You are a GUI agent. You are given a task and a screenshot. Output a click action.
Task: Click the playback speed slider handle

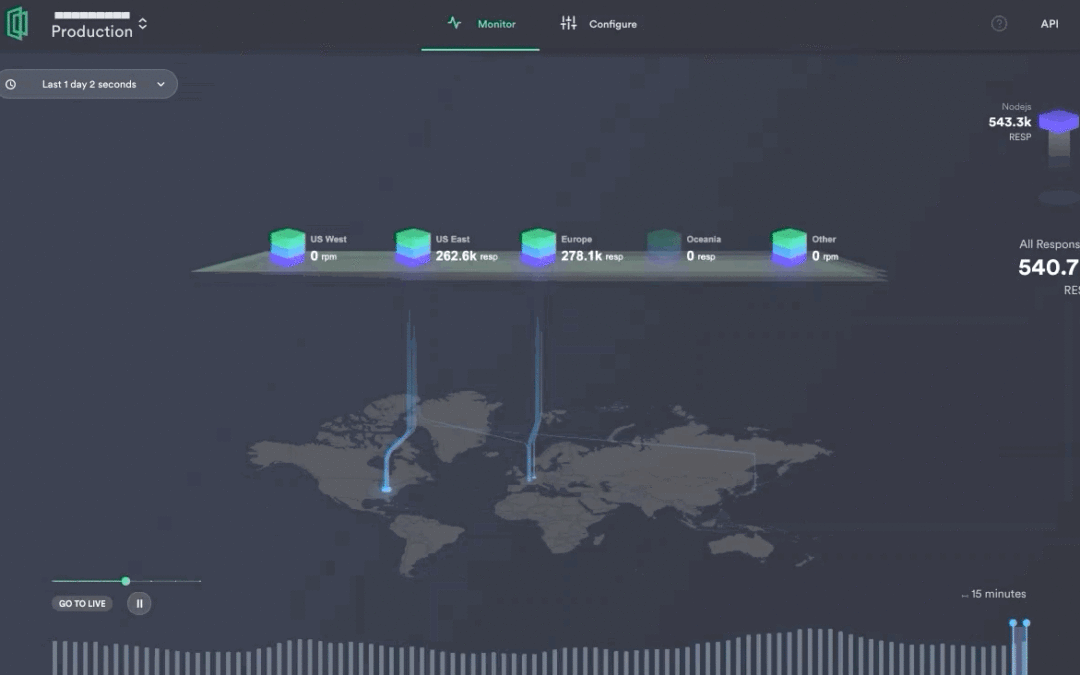125,581
